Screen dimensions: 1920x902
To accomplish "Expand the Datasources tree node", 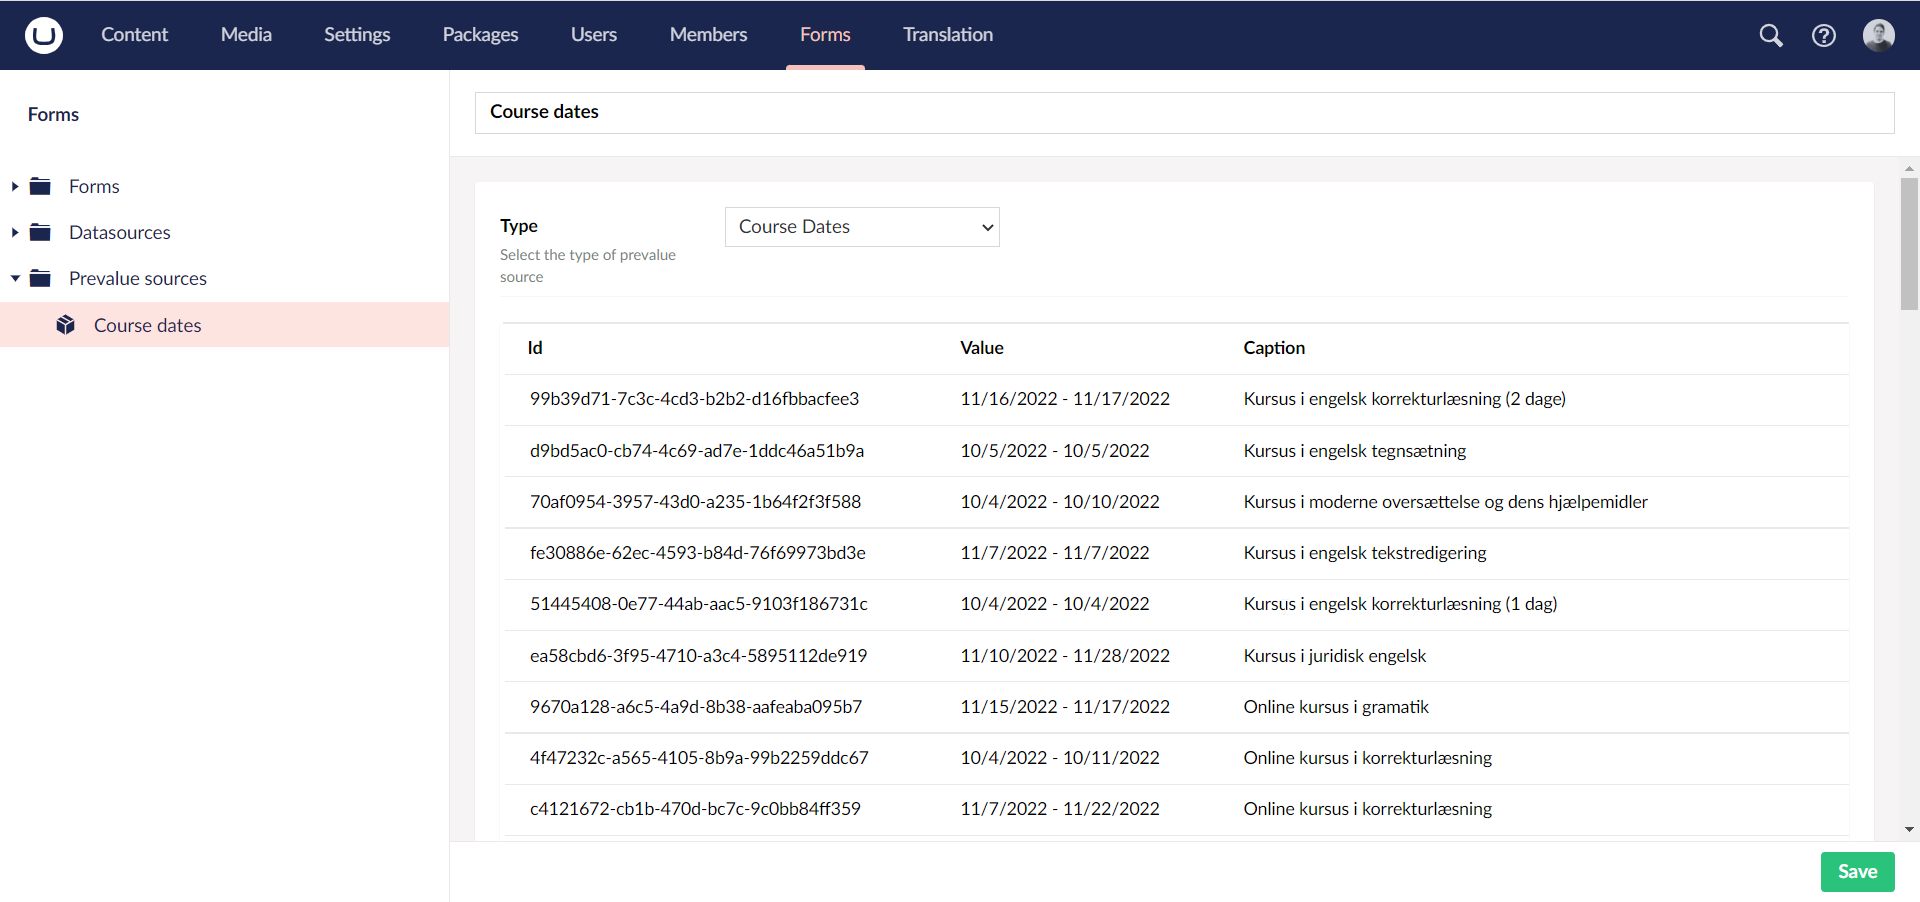I will [x=14, y=231].
